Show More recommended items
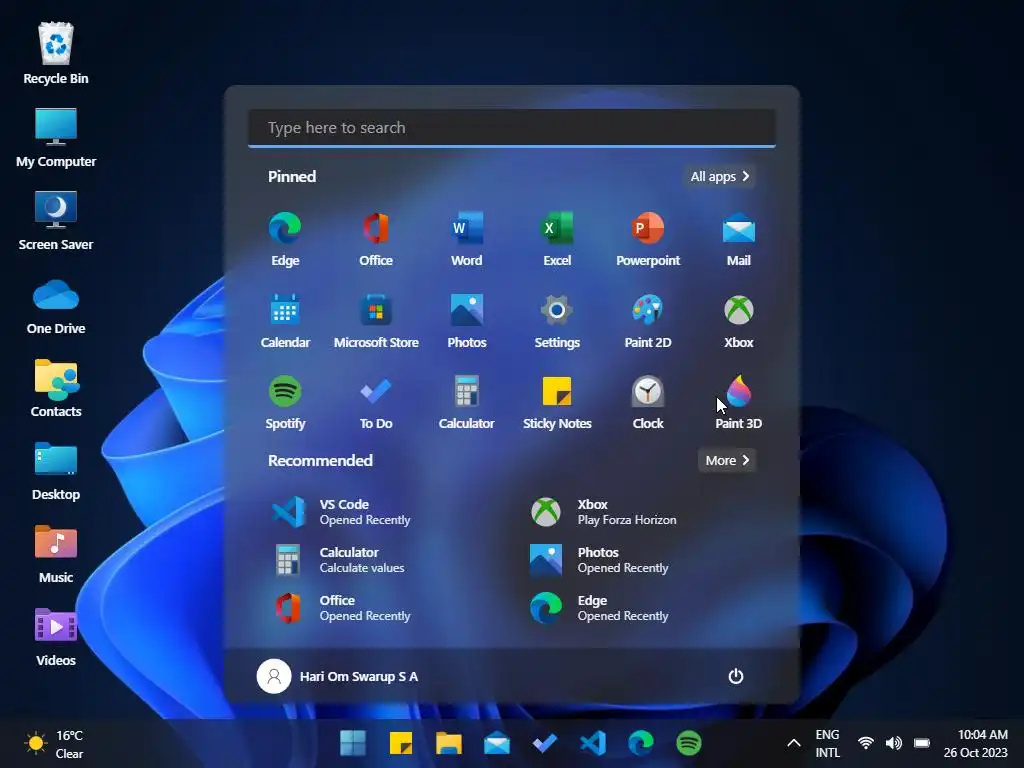 tap(727, 460)
